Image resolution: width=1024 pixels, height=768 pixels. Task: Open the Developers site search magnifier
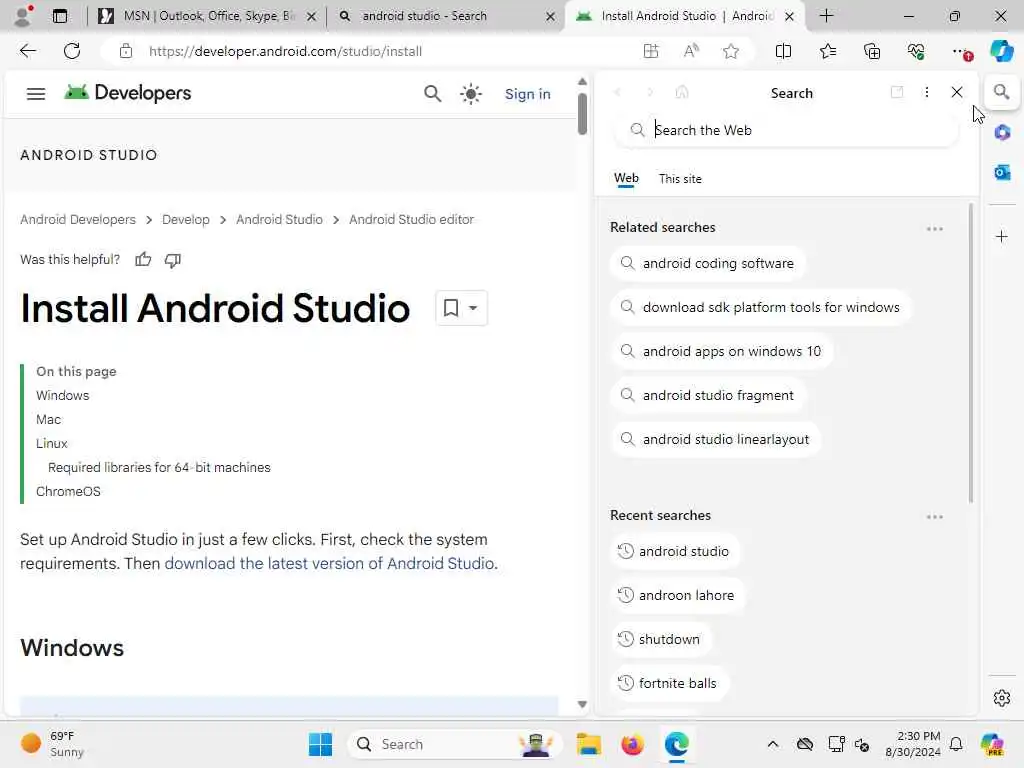(x=432, y=94)
